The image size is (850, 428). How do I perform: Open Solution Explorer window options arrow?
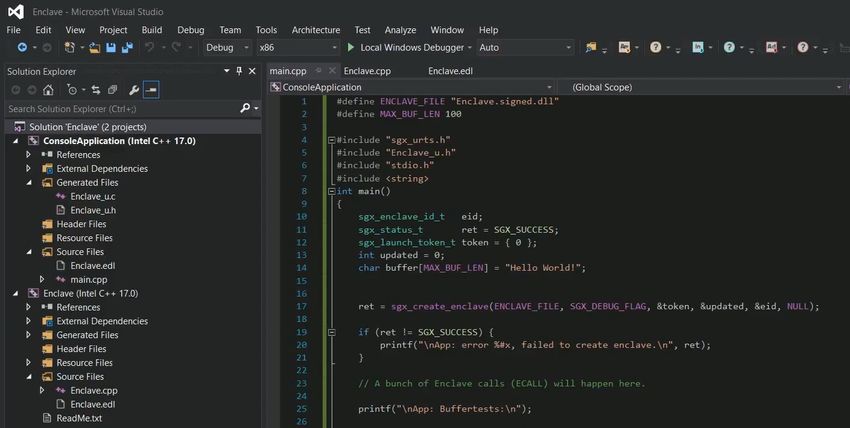227,71
